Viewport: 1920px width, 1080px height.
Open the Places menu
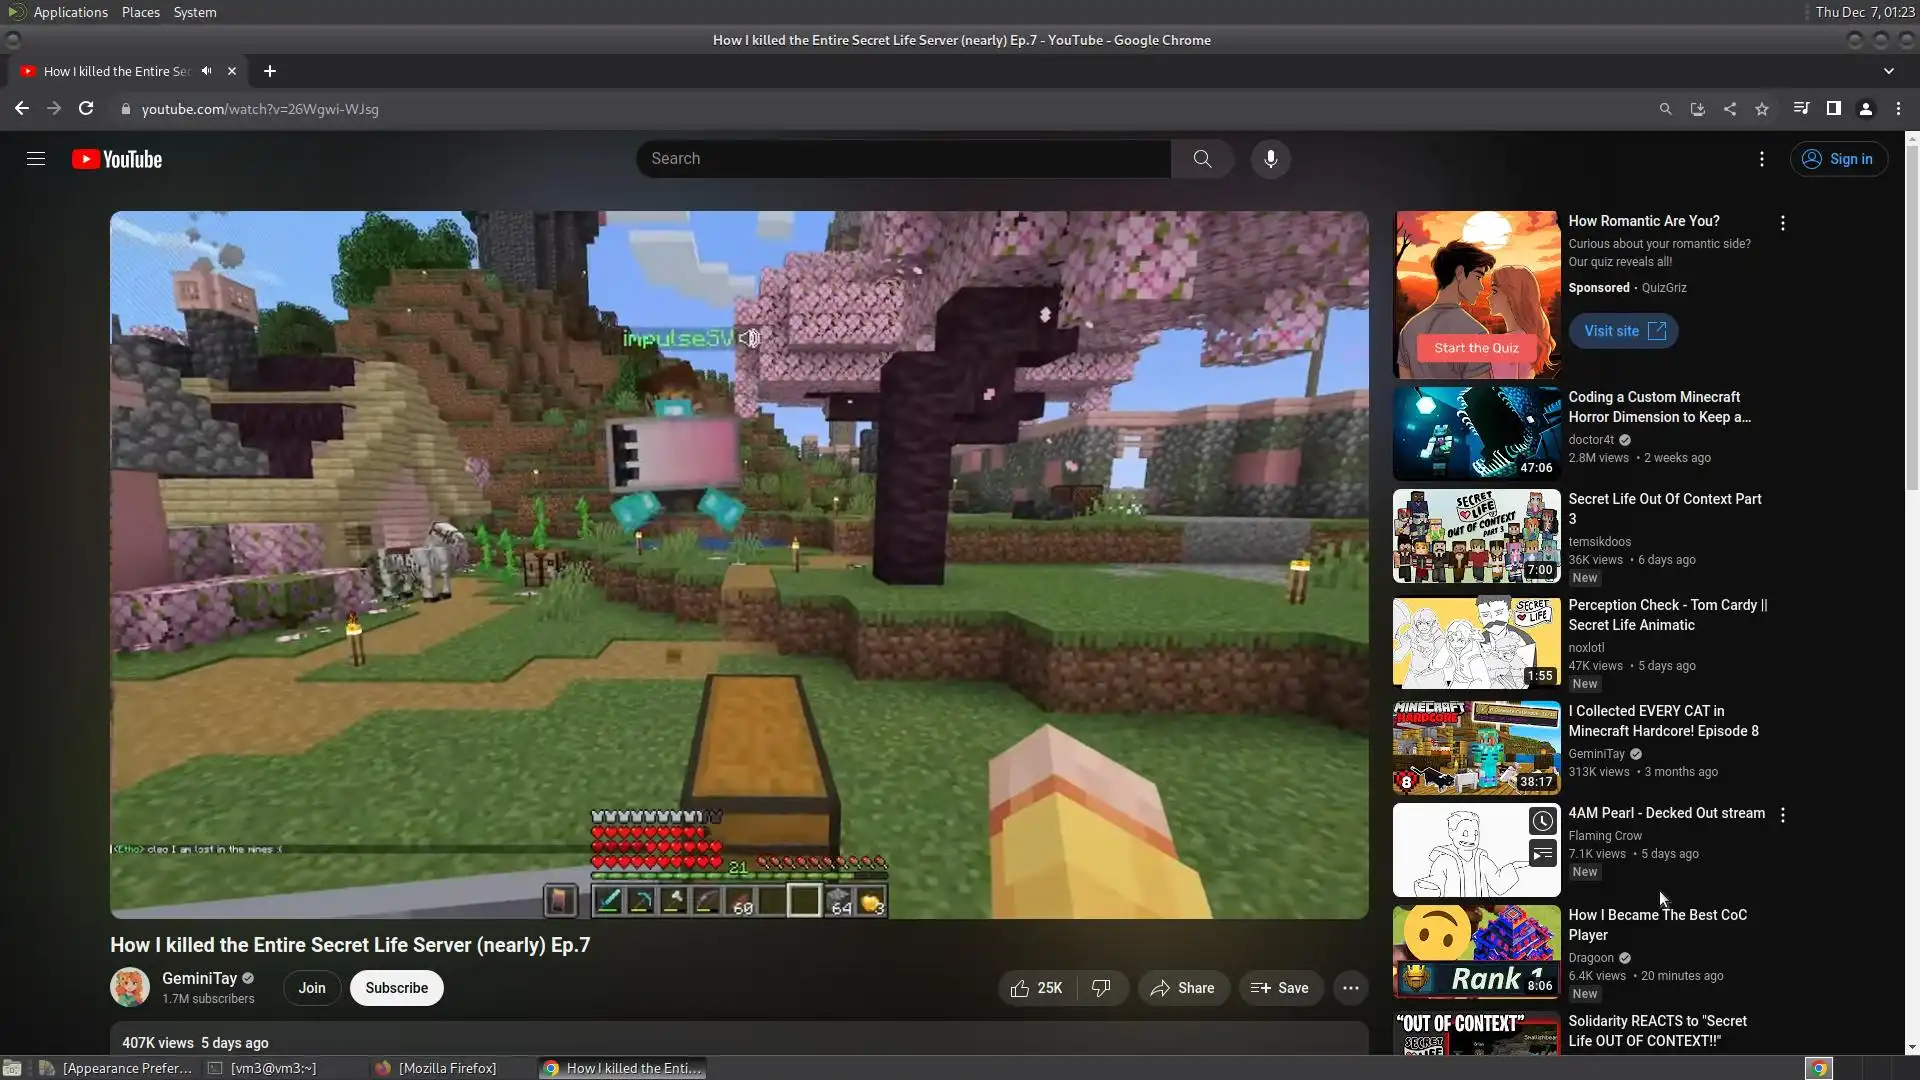(140, 12)
